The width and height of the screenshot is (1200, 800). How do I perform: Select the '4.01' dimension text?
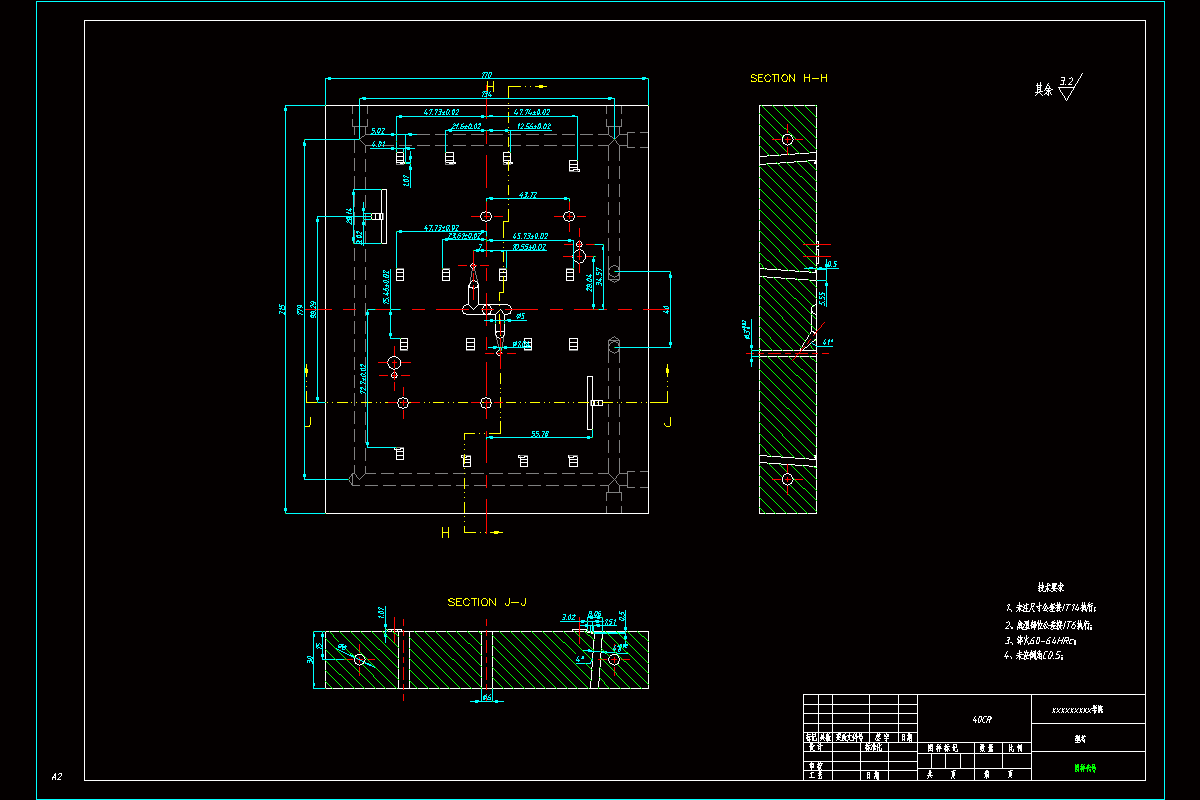pos(378,145)
